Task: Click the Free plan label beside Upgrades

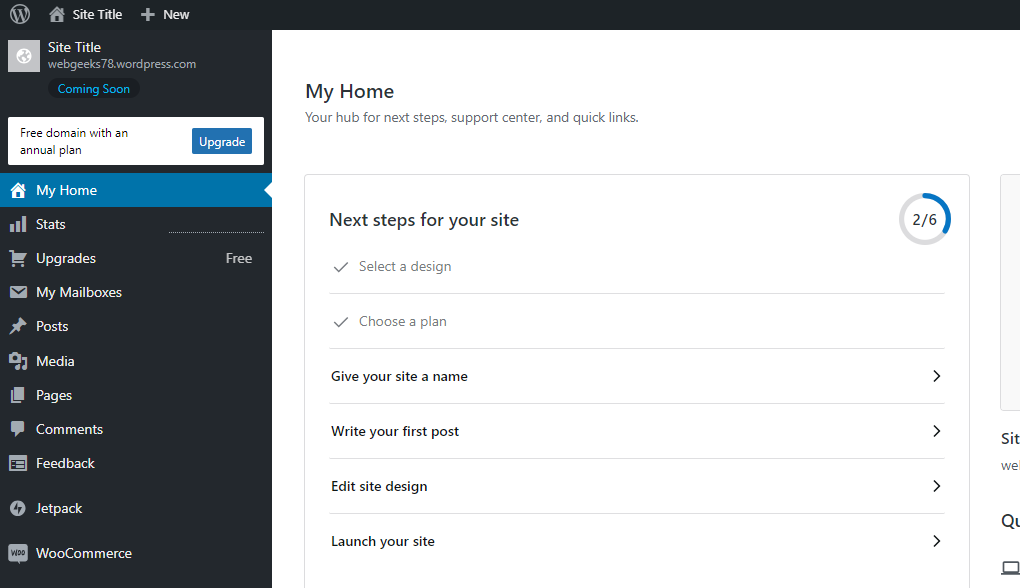Action: pyautogui.click(x=239, y=258)
